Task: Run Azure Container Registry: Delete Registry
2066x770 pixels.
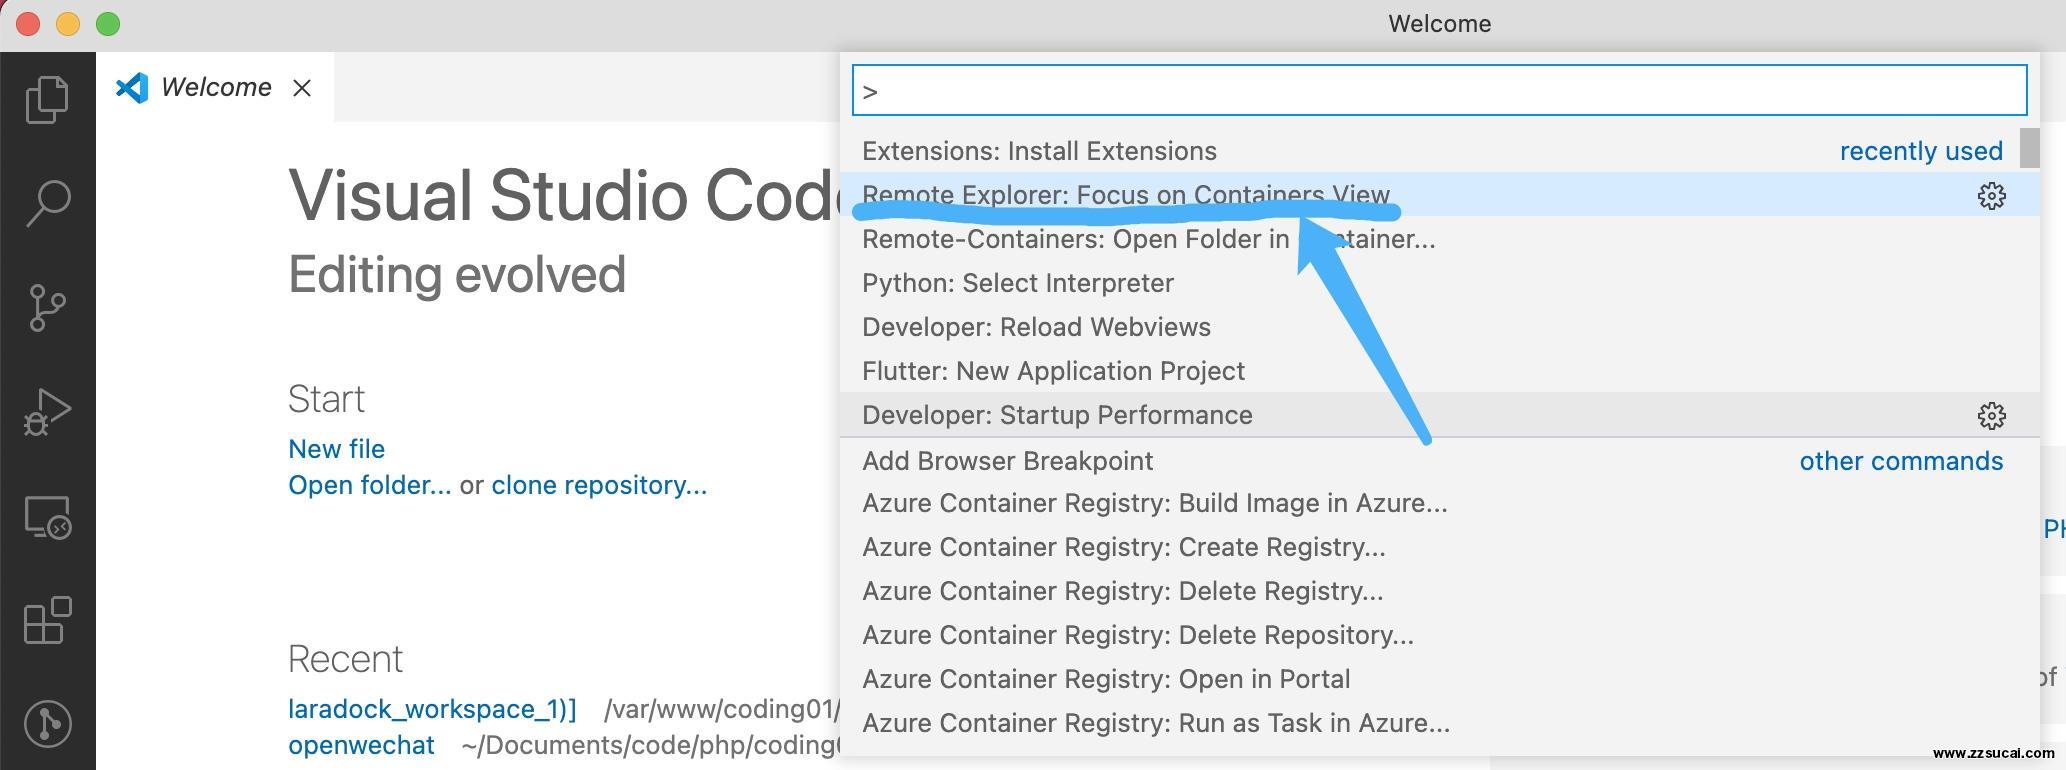Action: (1439, 591)
